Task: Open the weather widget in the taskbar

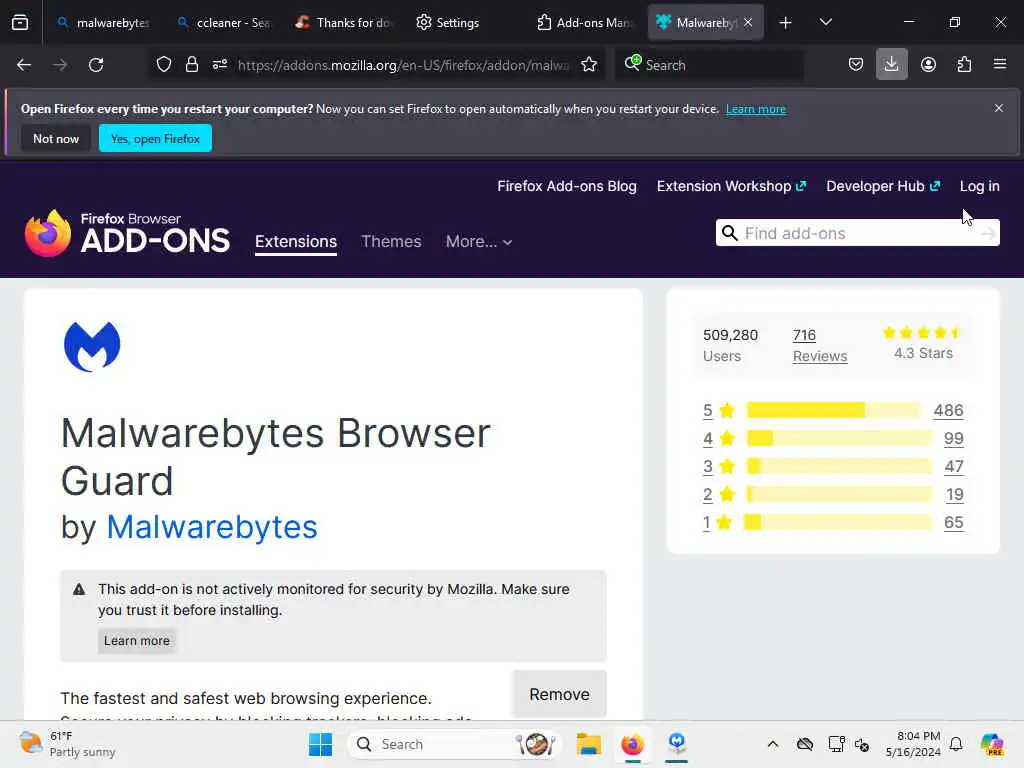Action: 67,744
